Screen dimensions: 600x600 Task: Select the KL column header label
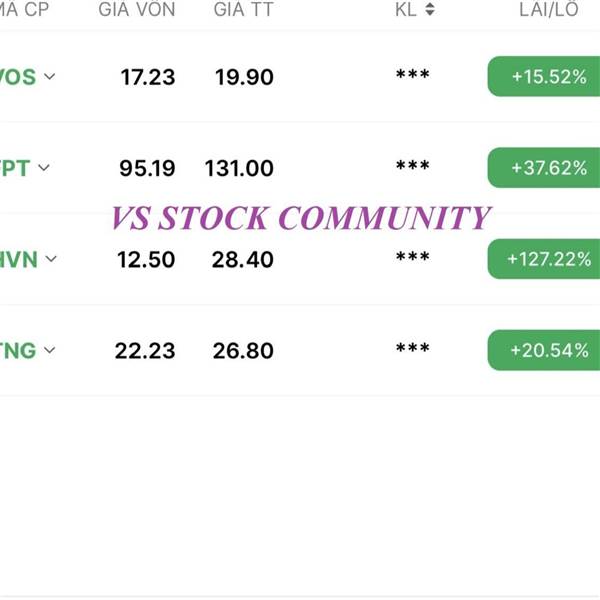(406, 9)
